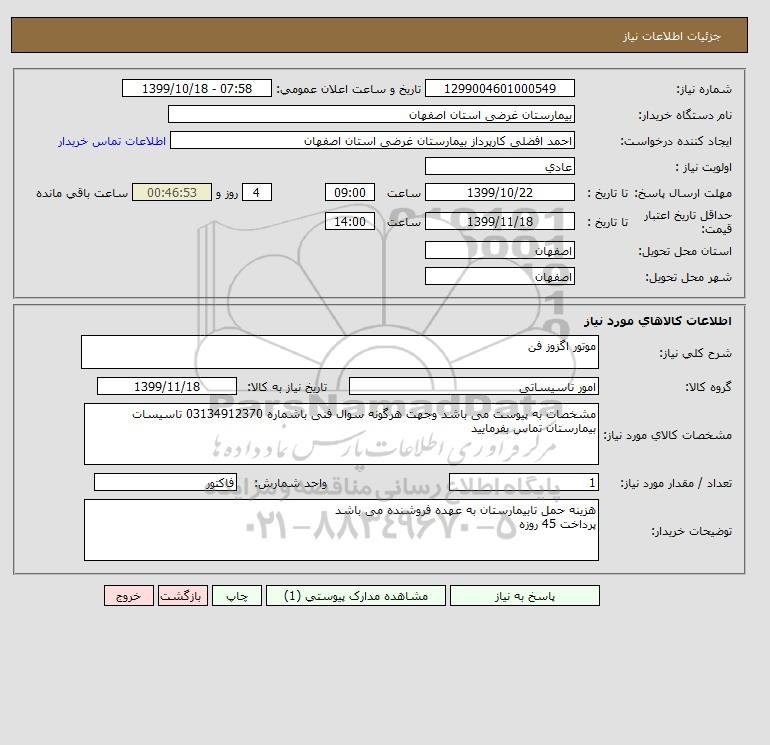Click the واحد شمارش label
Viewport: 770px width, 745px height.
pyautogui.click(x=291, y=483)
